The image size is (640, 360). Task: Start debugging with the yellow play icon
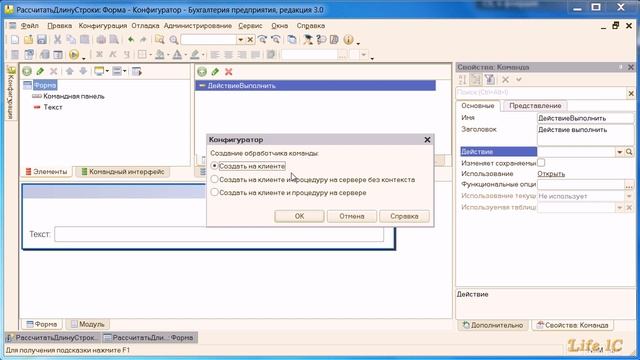(74, 55)
